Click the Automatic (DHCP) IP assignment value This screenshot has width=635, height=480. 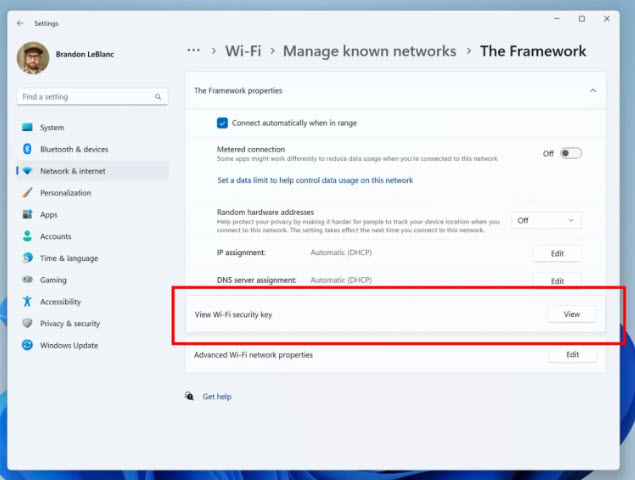pyautogui.click(x=341, y=252)
